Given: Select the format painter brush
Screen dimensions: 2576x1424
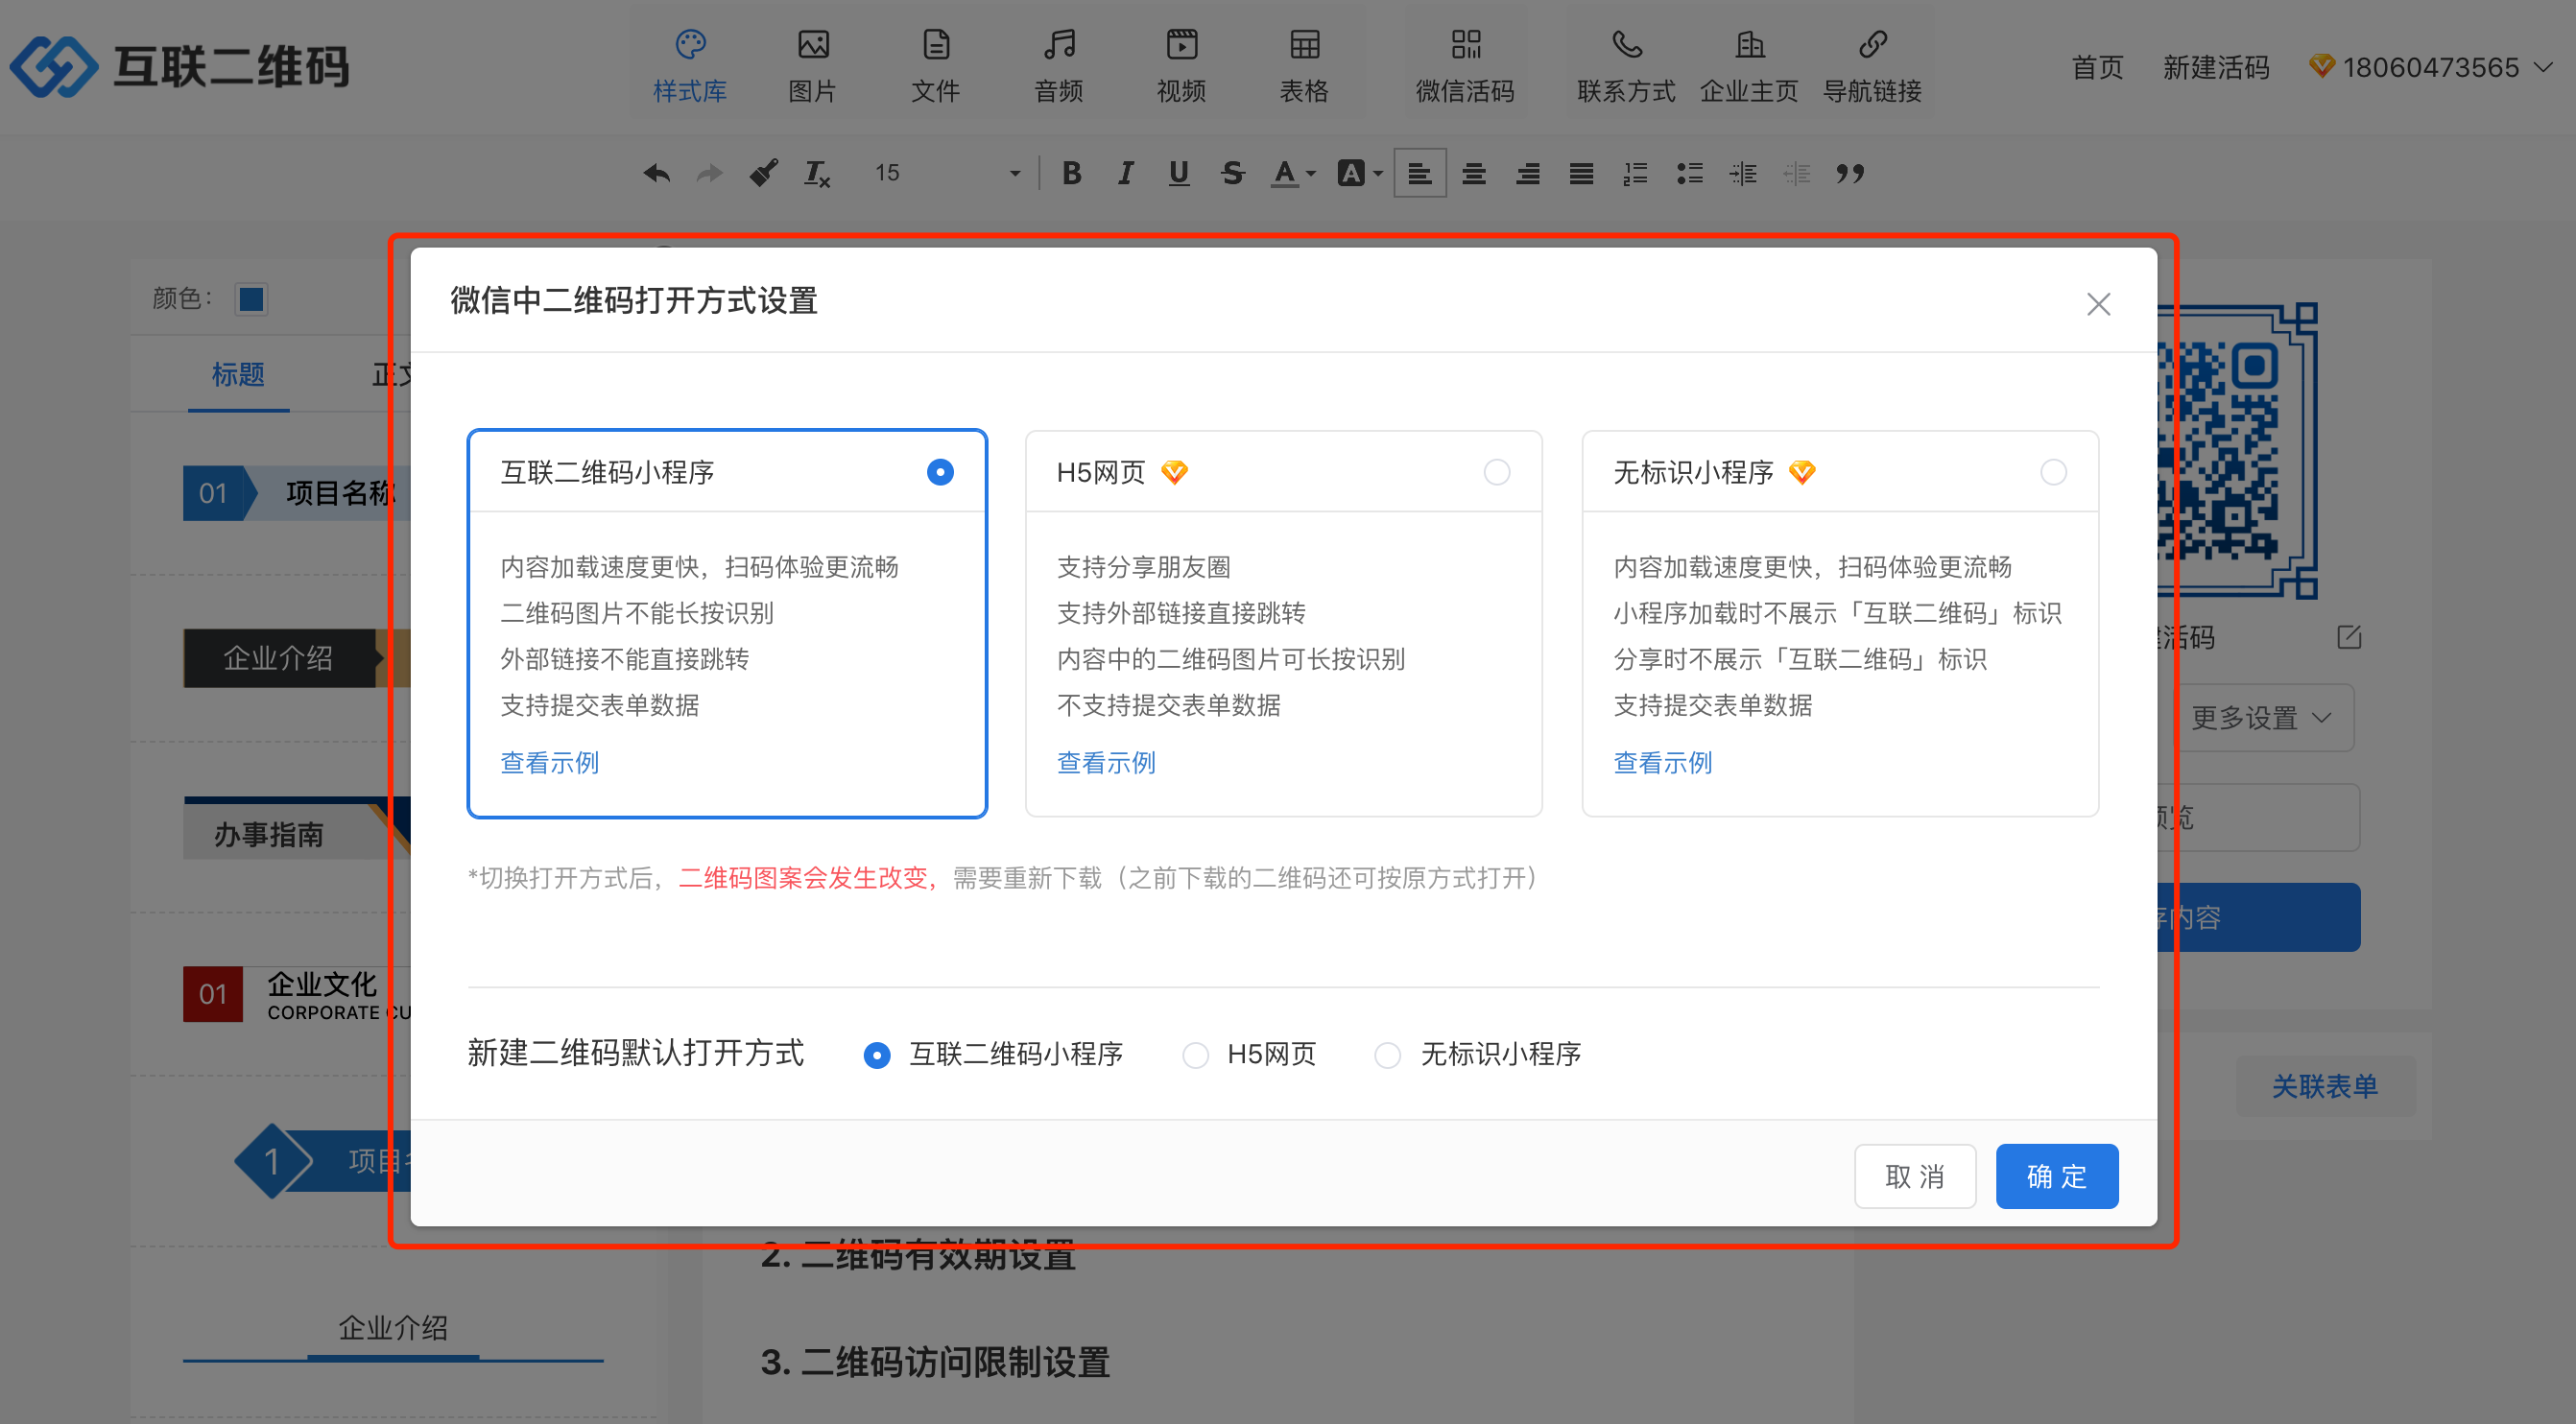Looking at the screenshot, I should [x=763, y=173].
